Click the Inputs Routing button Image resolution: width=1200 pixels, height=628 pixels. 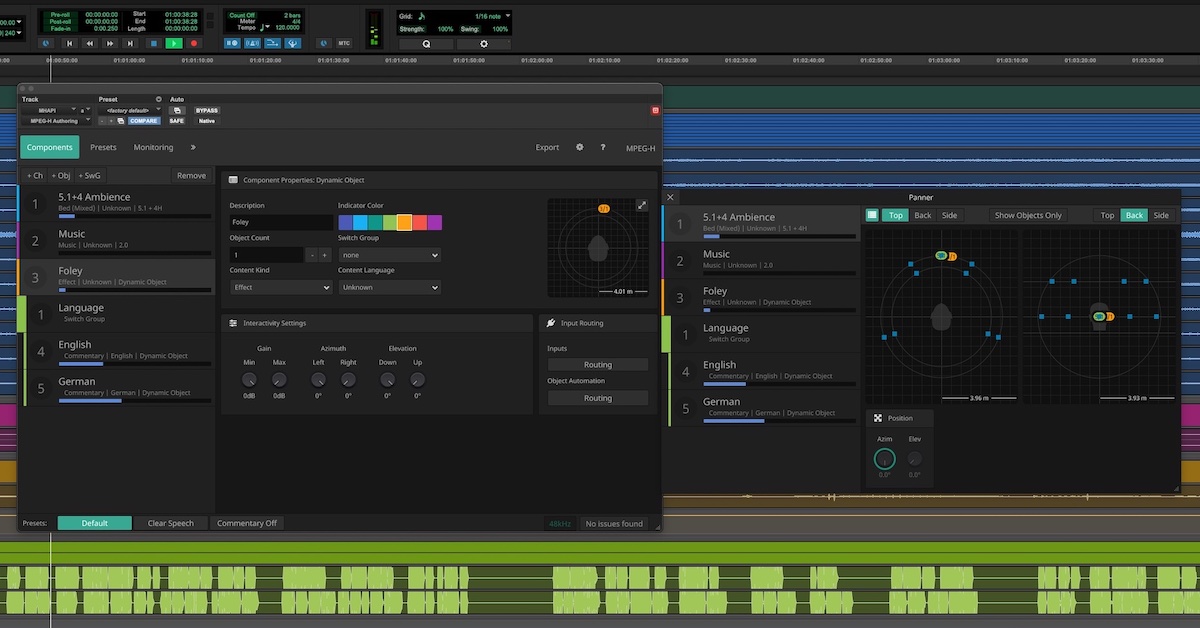click(x=597, y=365)
